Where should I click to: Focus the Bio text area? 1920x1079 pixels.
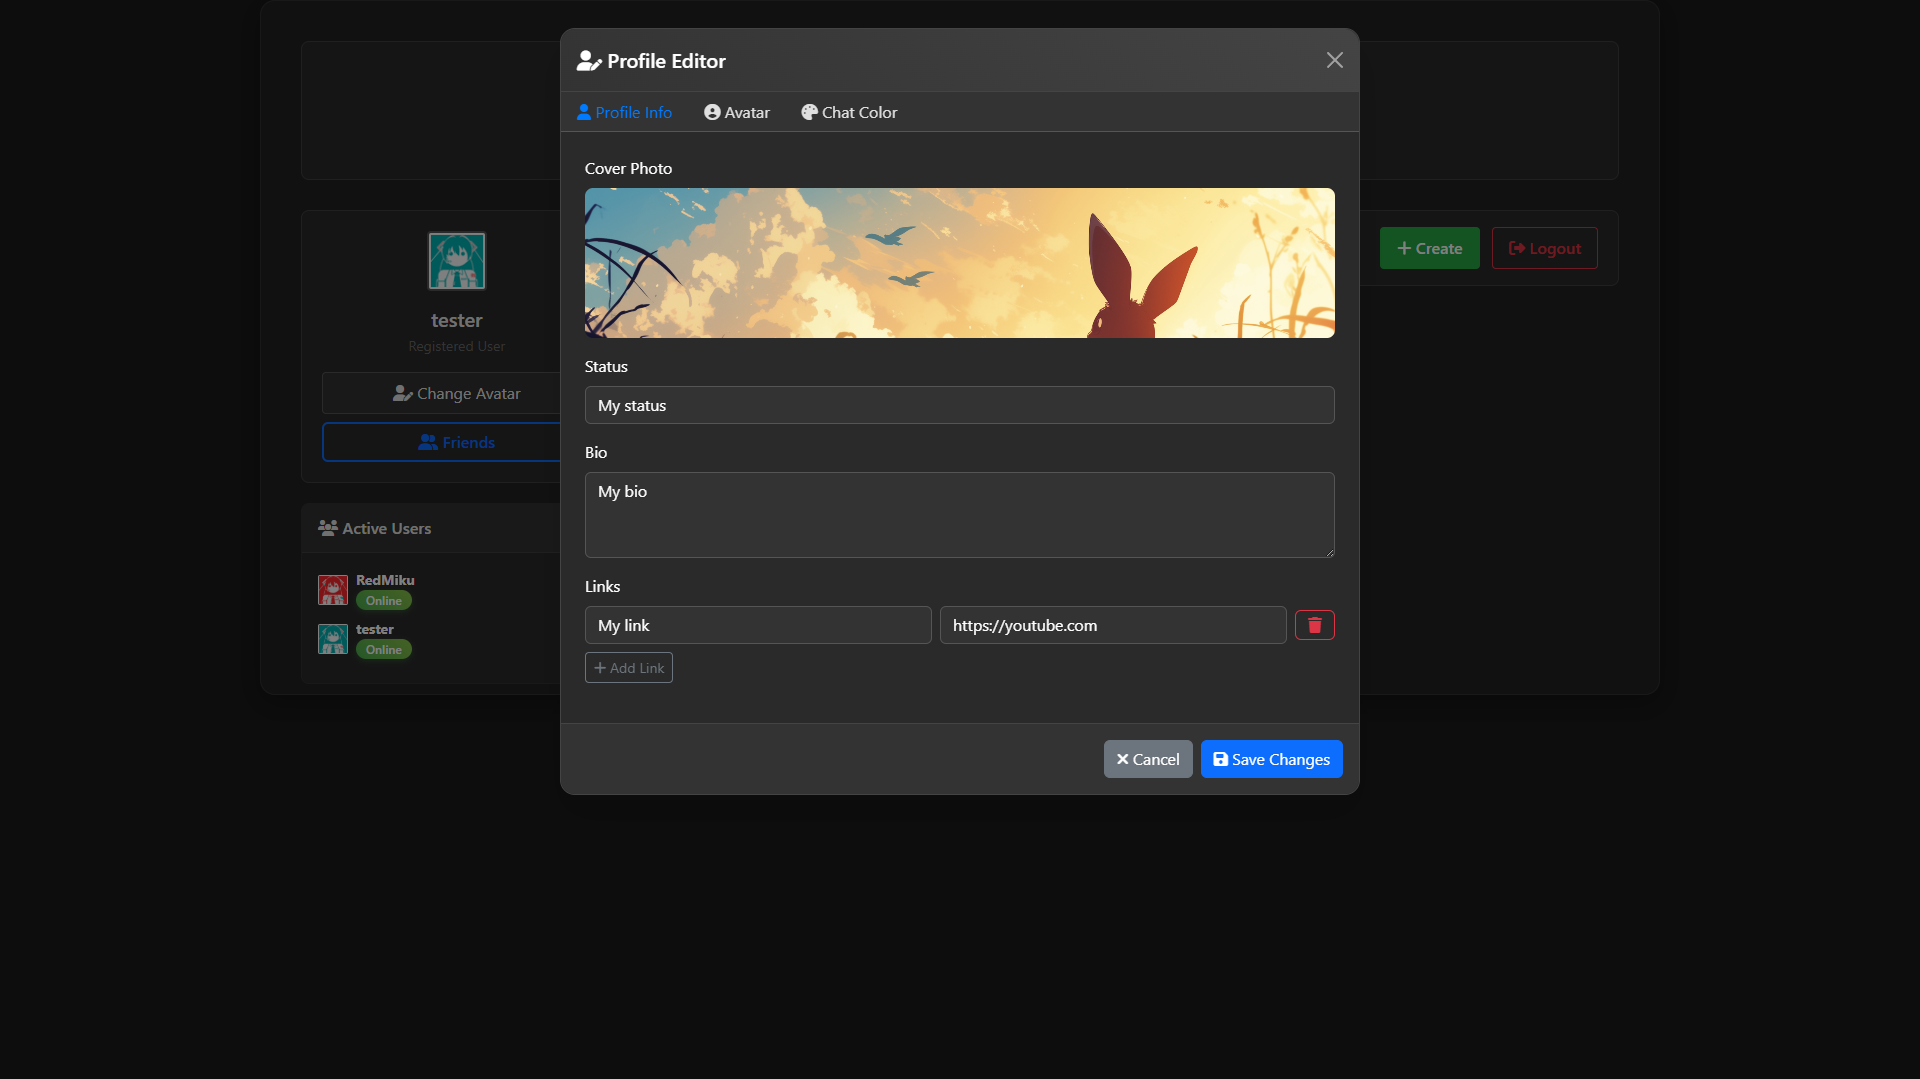click(x=959, y=515)
